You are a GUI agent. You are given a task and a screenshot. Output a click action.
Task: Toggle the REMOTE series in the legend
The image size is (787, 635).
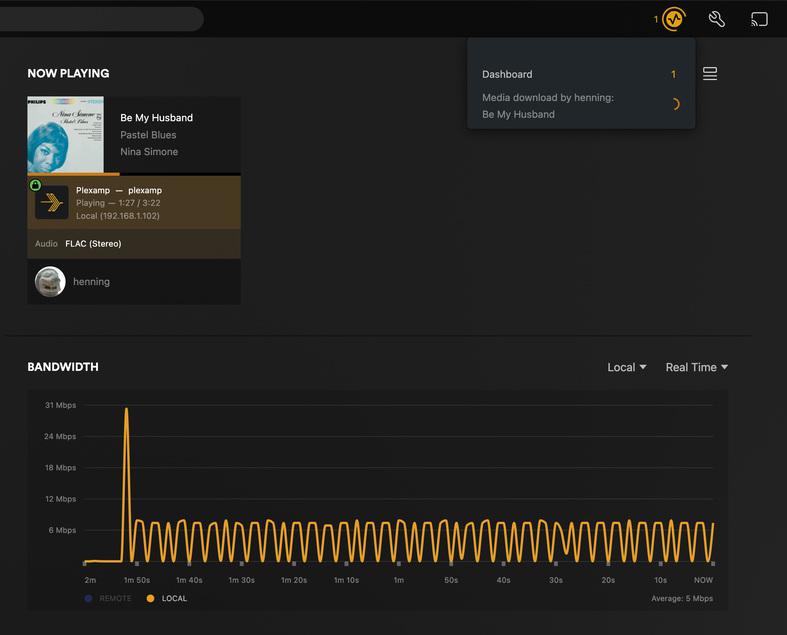[x=108, y=598]
